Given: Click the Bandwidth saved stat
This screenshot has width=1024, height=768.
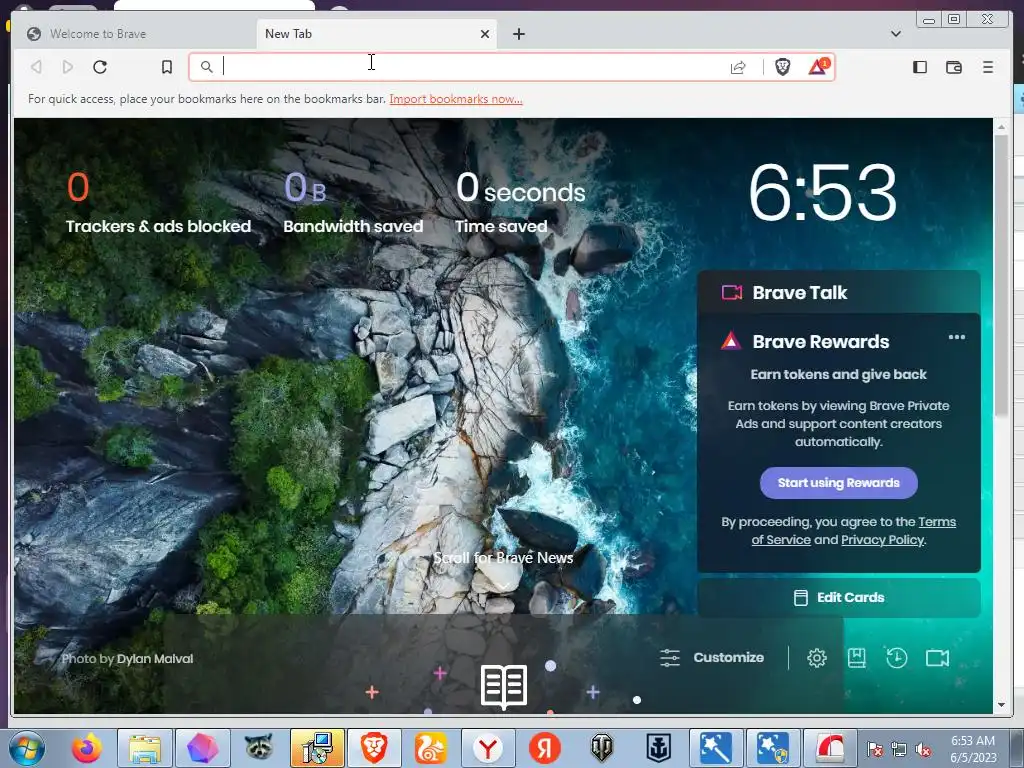Looking at the screenshot, I should [353, 202].
